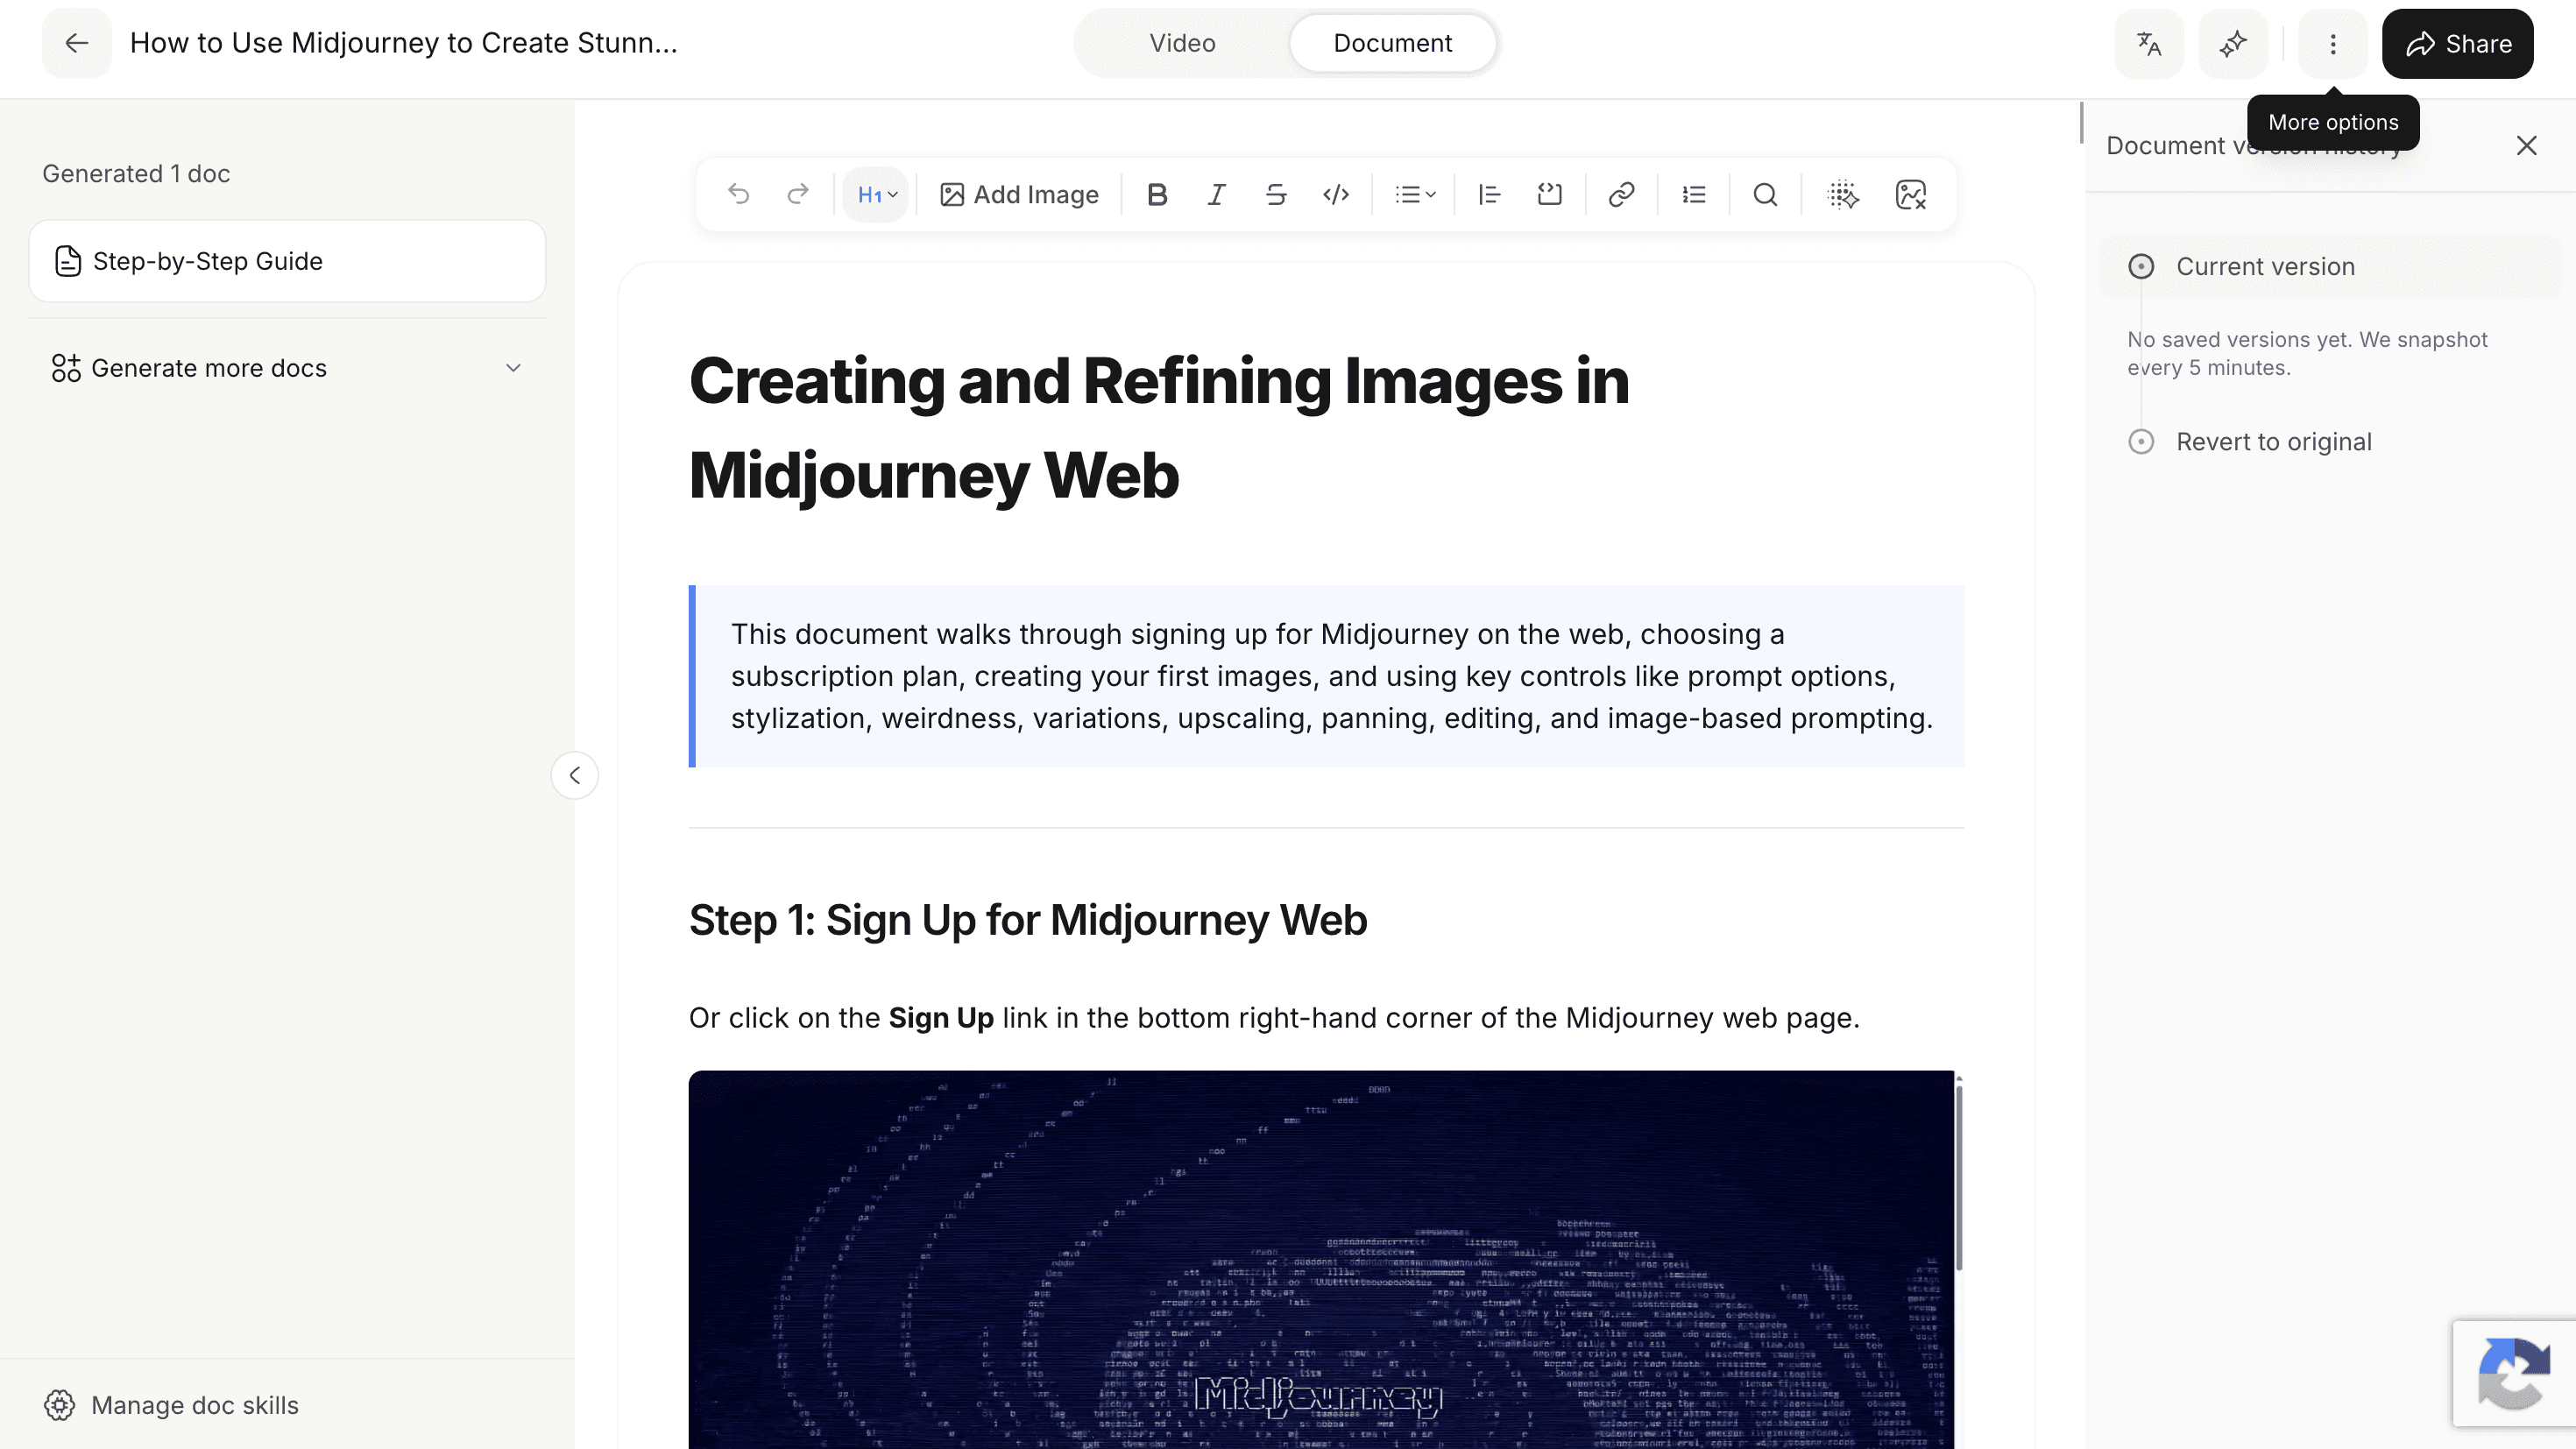Image resolution: width=2576 pixels, height=1449 pixels.
Task: Toggle italic formatting
Action: [x=1216, y=194]
